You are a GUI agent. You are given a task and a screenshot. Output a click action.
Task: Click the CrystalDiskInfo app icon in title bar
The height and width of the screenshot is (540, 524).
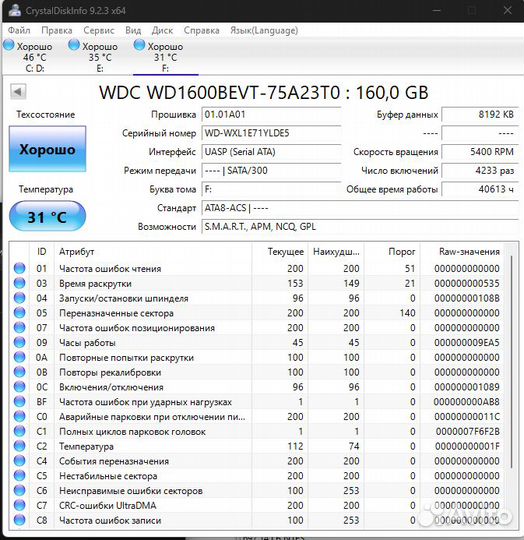tap(15, 10)
